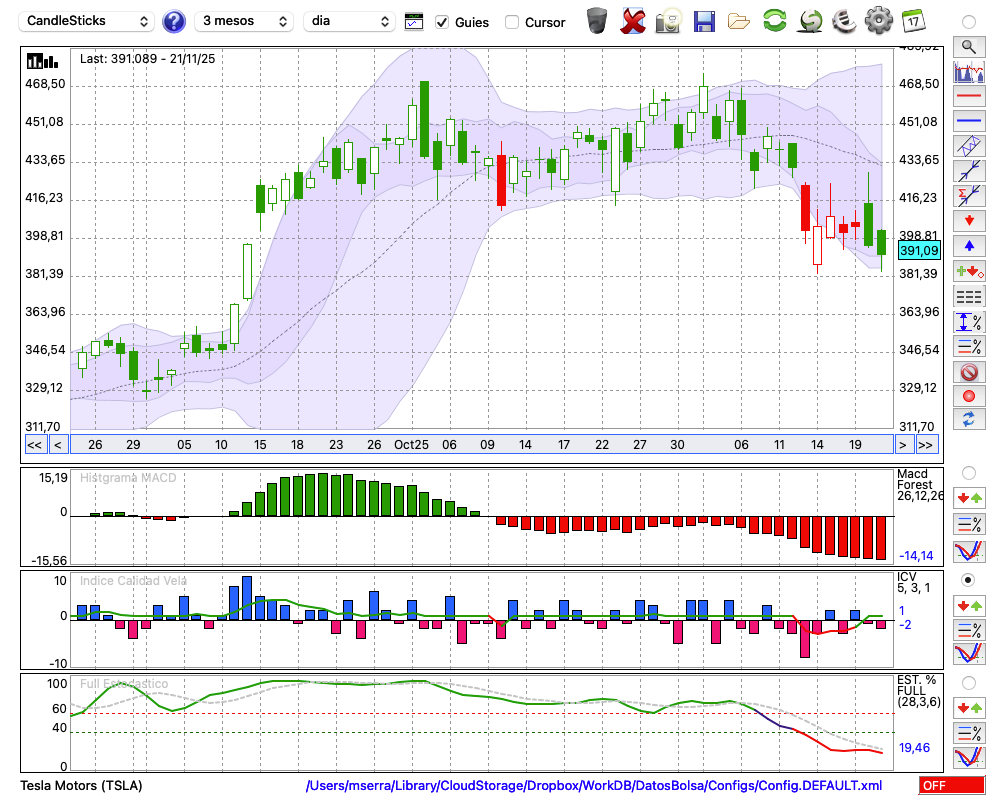Click the blue-red volume chart icon

coord(969,71)
